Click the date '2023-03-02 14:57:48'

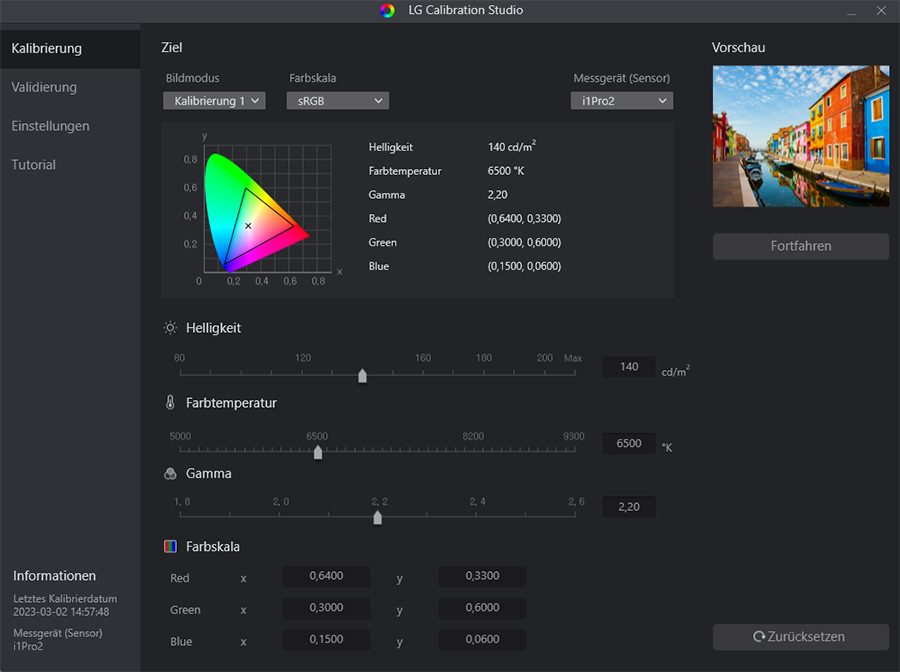(x=61, y=612)
